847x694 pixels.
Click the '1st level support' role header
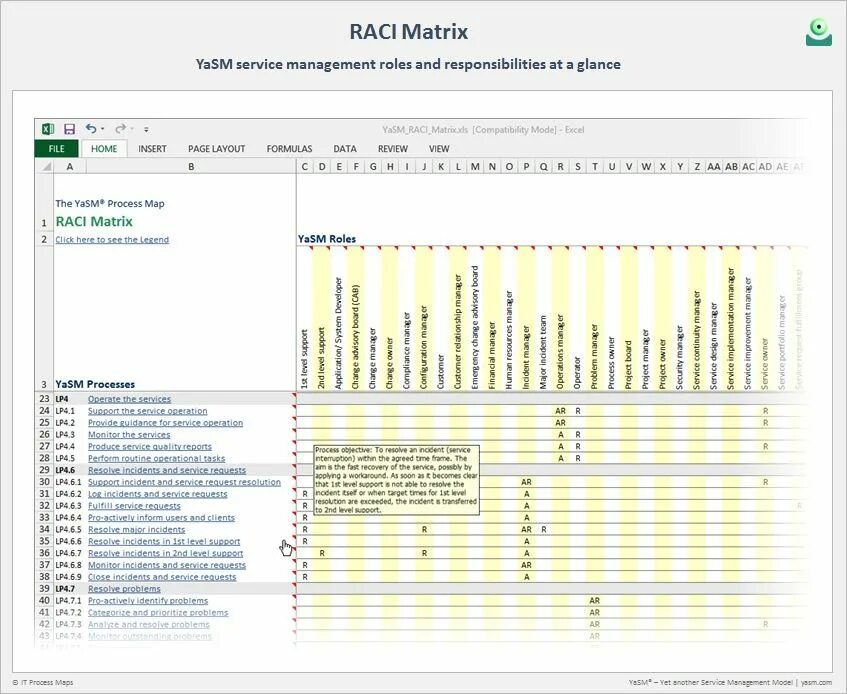(x=305, y=359)
